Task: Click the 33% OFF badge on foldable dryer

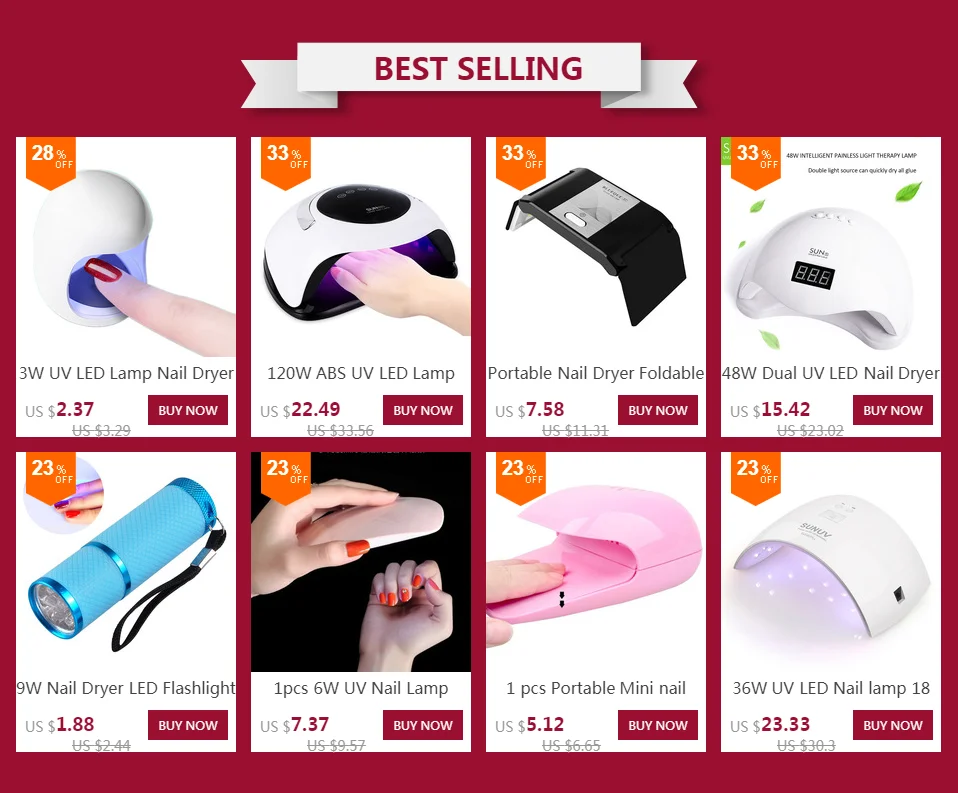Action: pos(521,159)
